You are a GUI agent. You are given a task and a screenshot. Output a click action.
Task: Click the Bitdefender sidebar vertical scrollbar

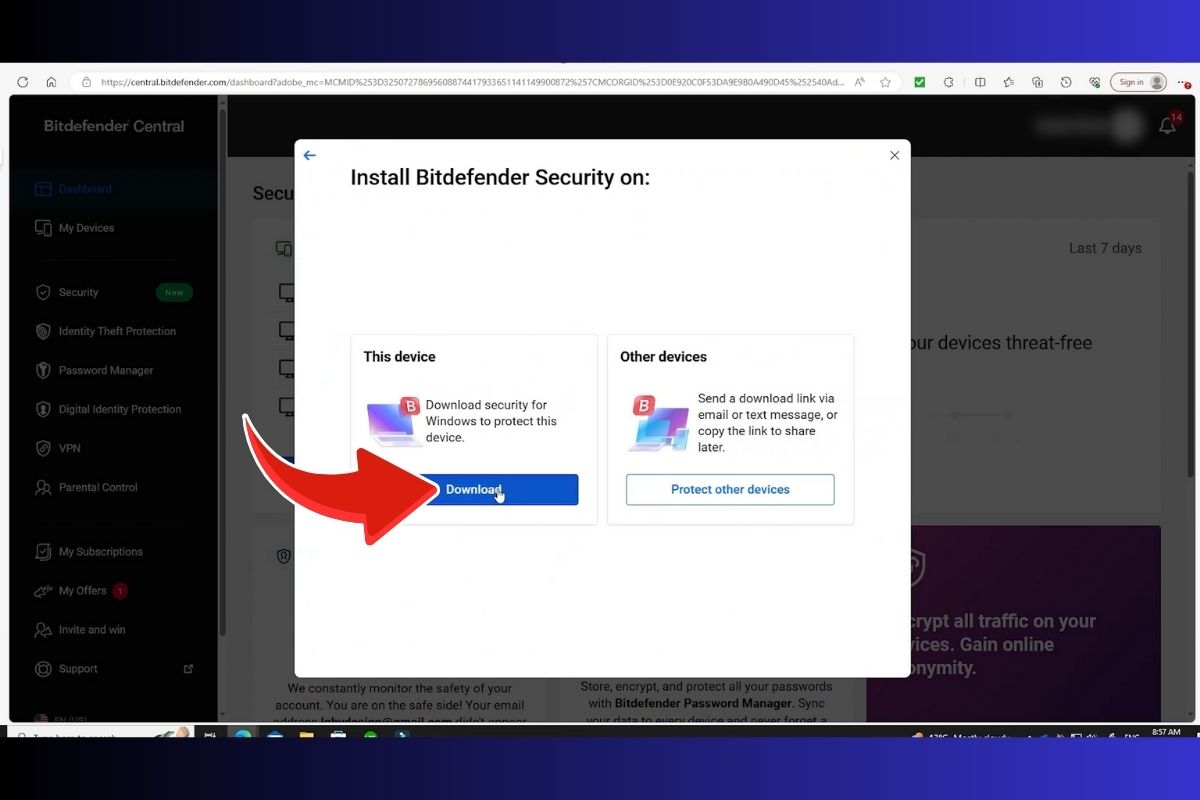tap(222, 370)
